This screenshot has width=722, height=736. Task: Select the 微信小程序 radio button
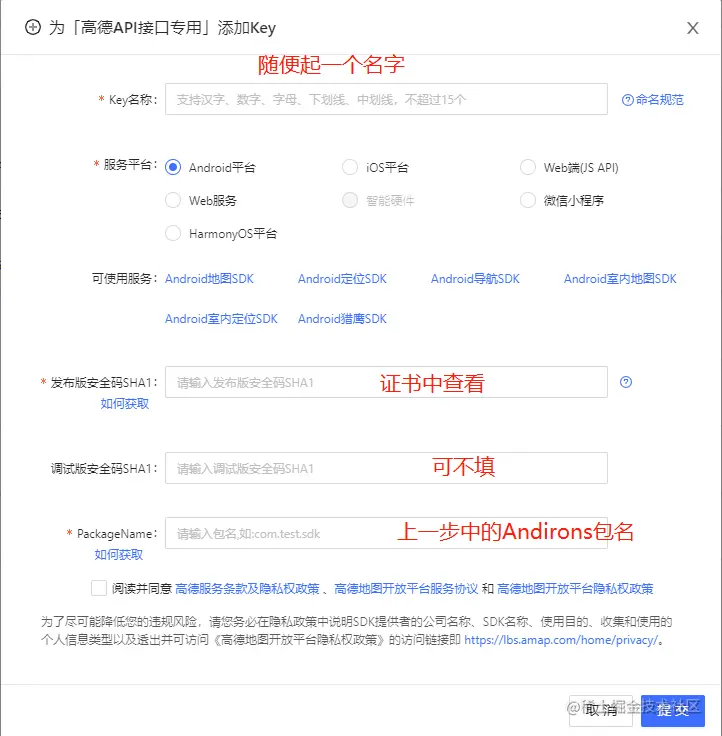[528, 200]
